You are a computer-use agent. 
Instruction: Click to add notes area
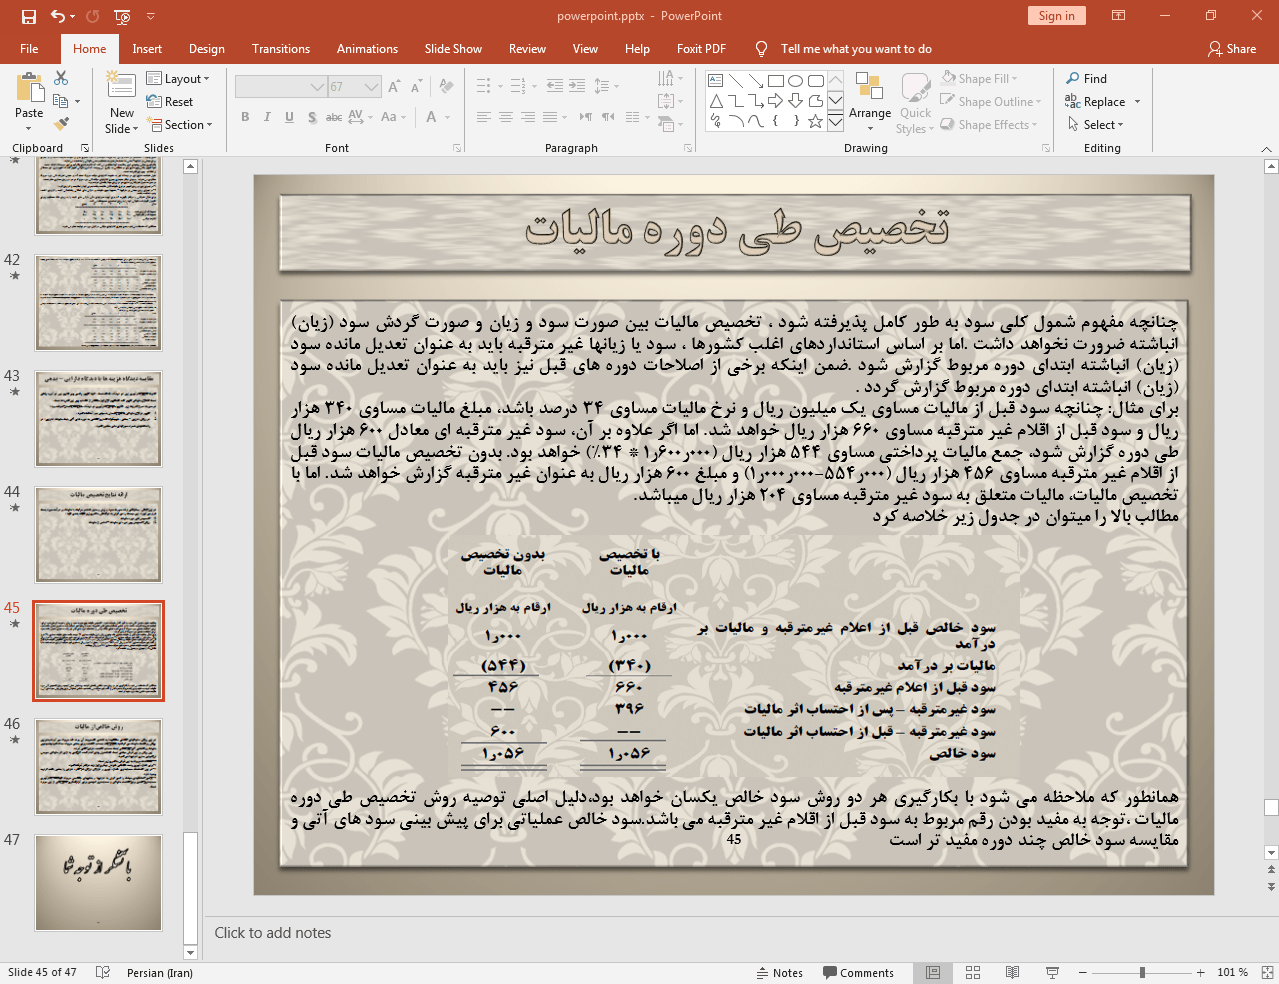click(x=273, y=933)
